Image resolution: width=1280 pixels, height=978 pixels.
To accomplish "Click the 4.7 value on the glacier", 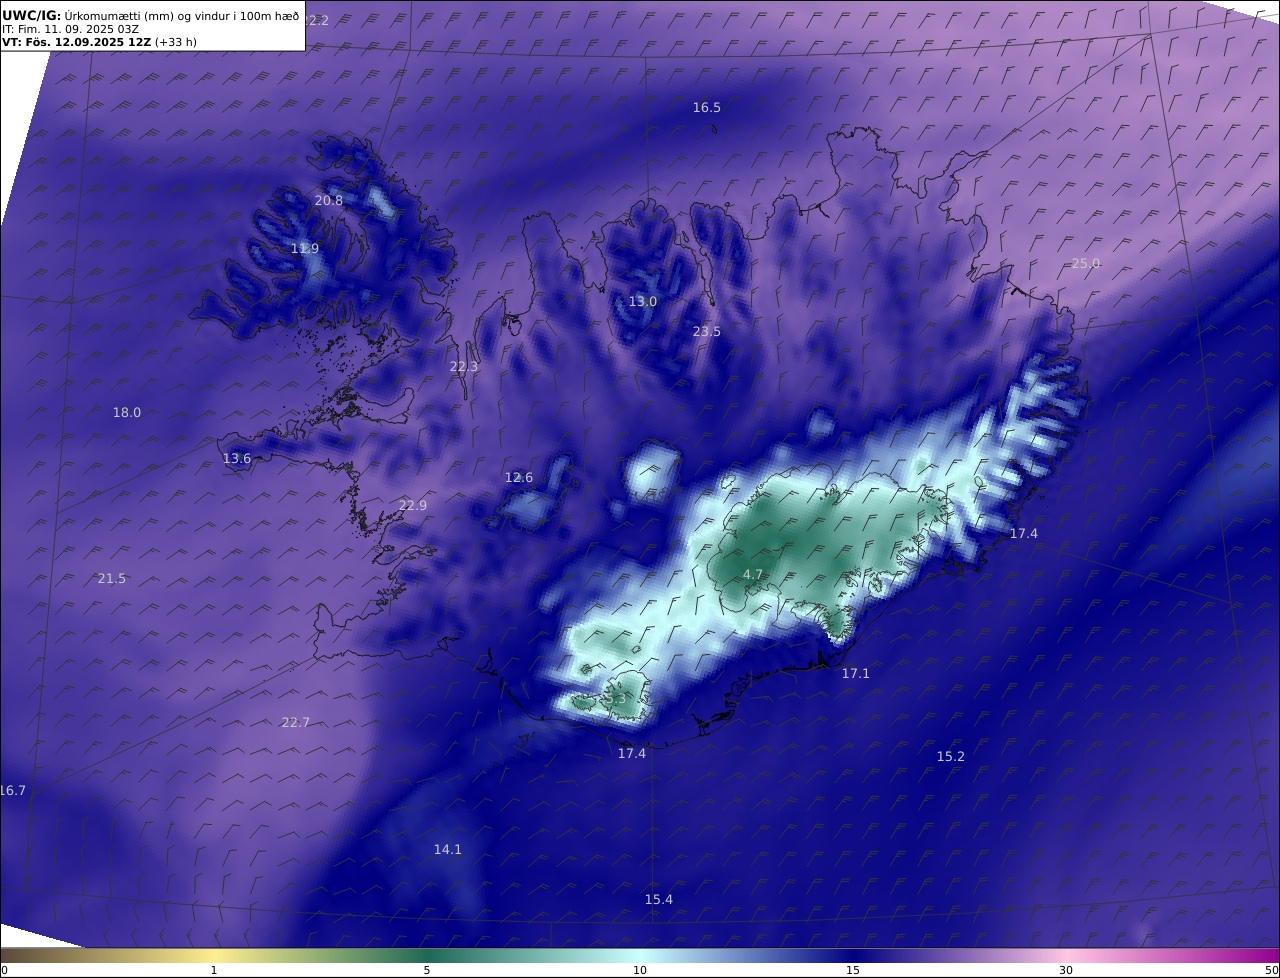I will point(753,574).
